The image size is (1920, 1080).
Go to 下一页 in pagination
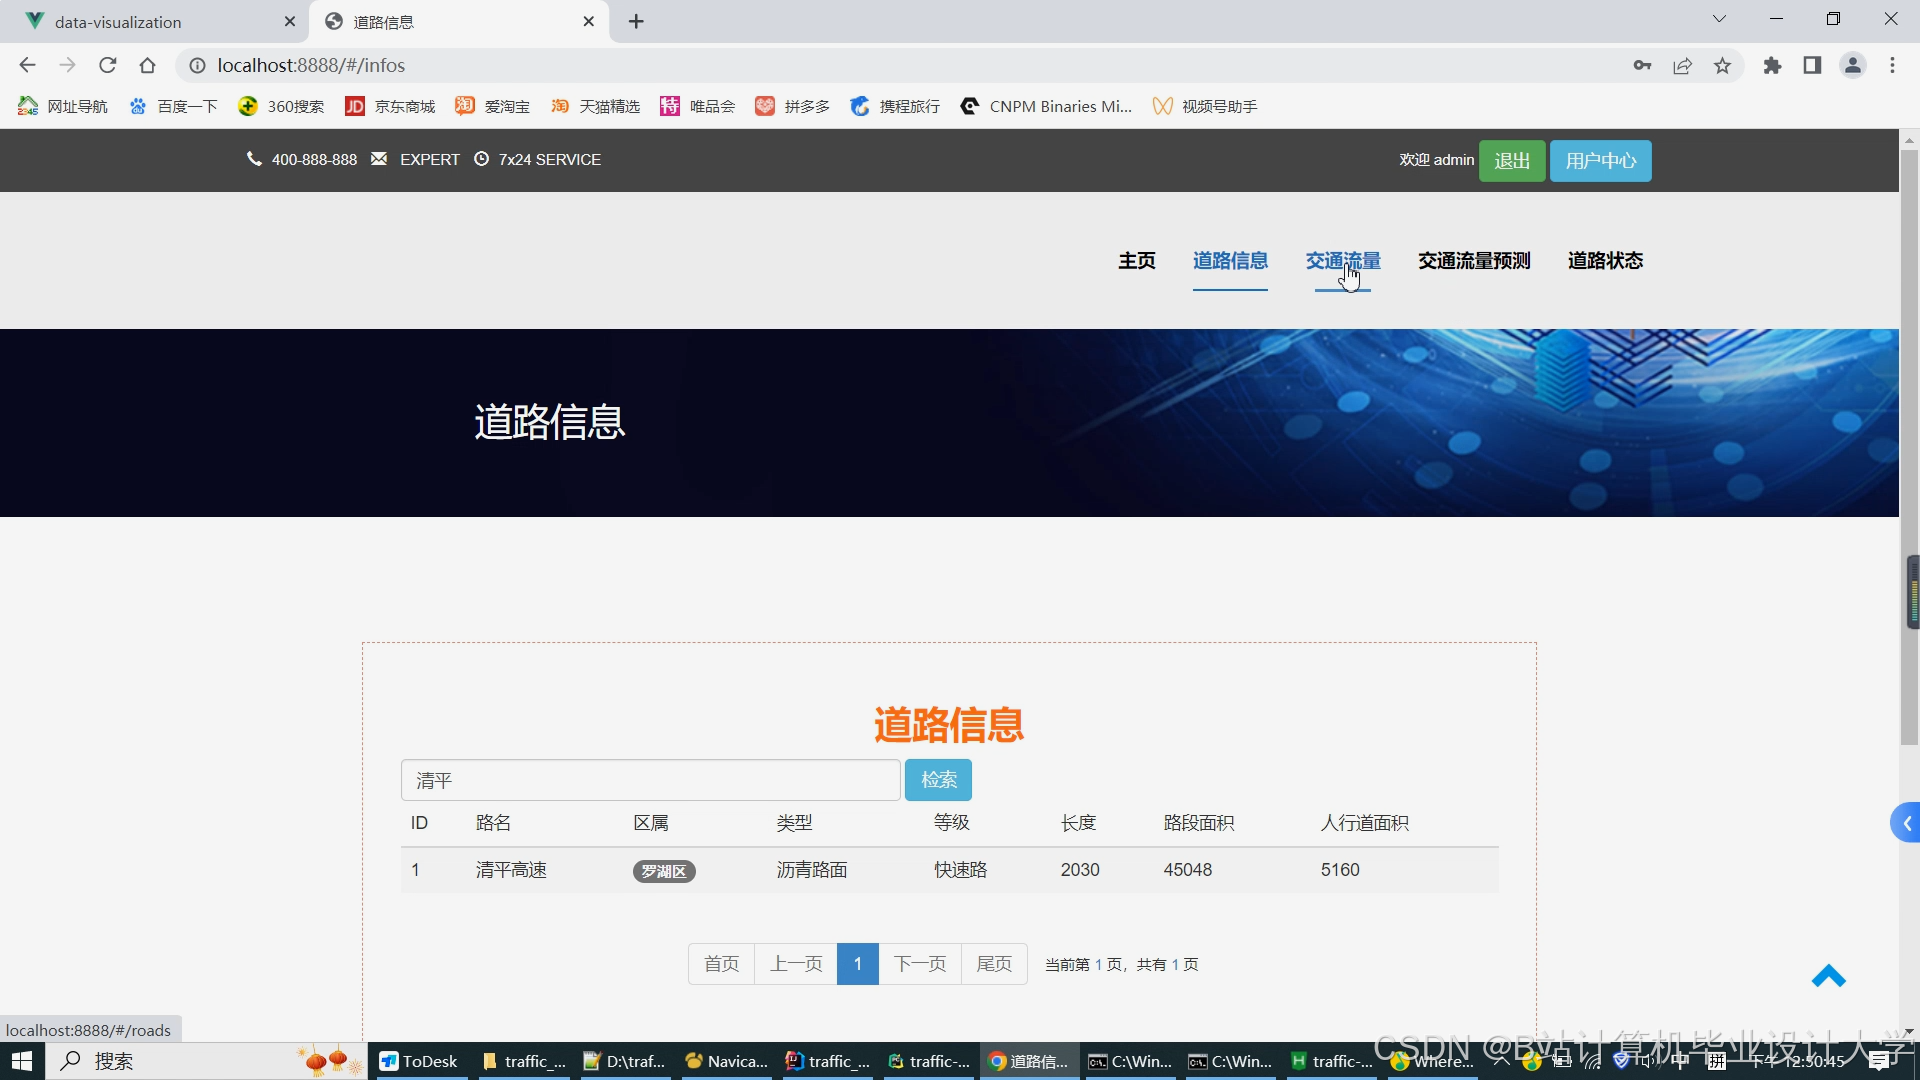[x=919, y=964]
